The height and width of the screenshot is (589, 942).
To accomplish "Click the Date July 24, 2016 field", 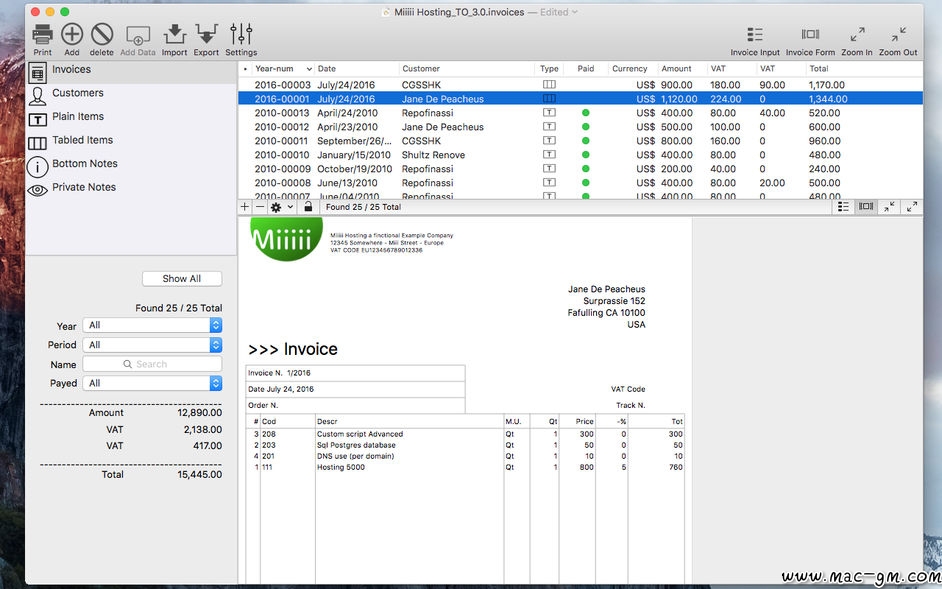I will point(355,389).
